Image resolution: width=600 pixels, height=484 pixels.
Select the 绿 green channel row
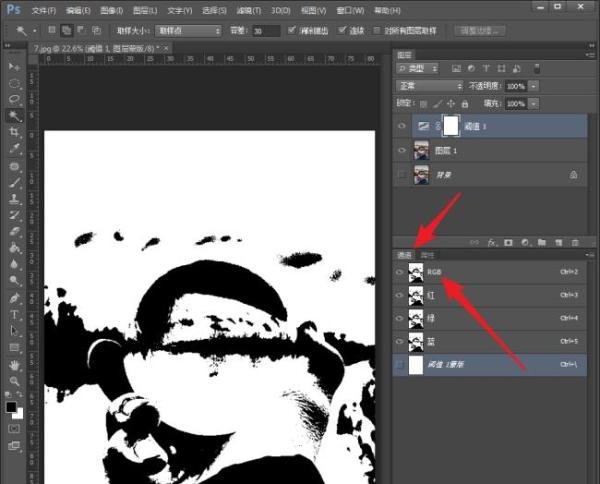(490, 319)
